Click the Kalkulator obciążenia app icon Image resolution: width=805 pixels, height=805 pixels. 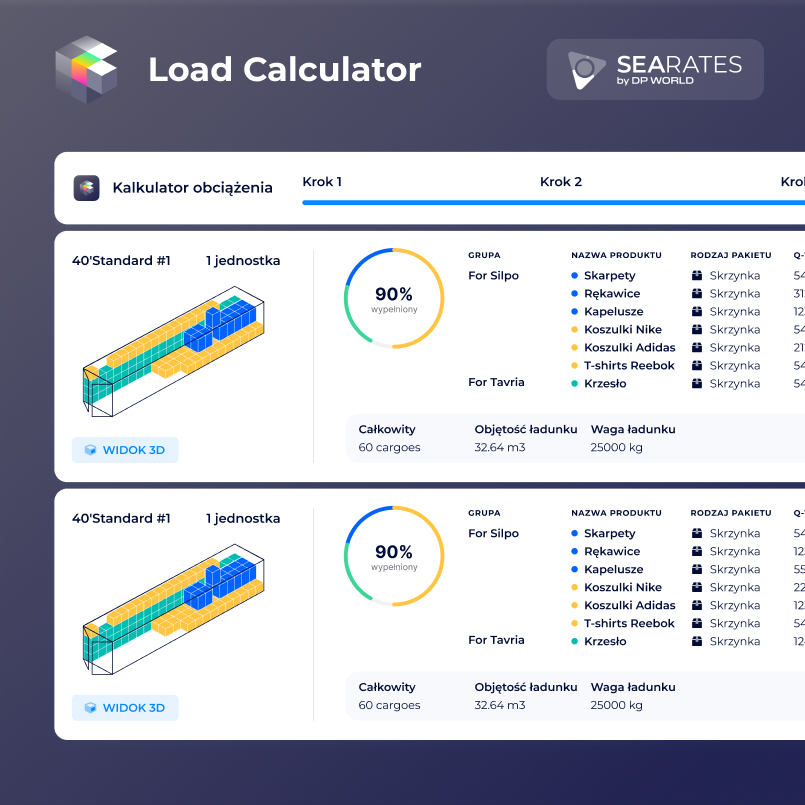[x=86, y=188]
